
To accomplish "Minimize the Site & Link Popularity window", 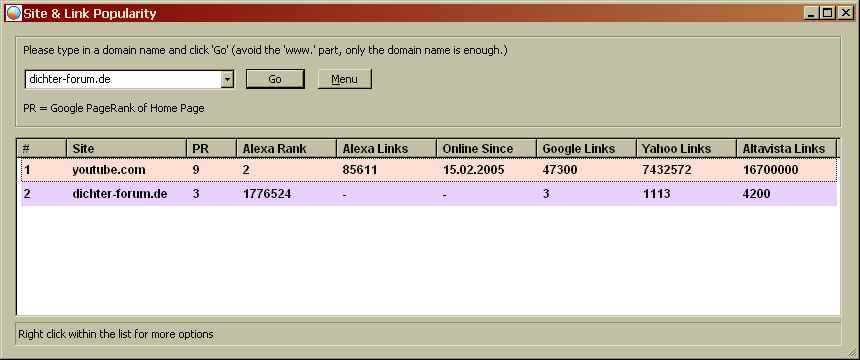I will 812,13.
